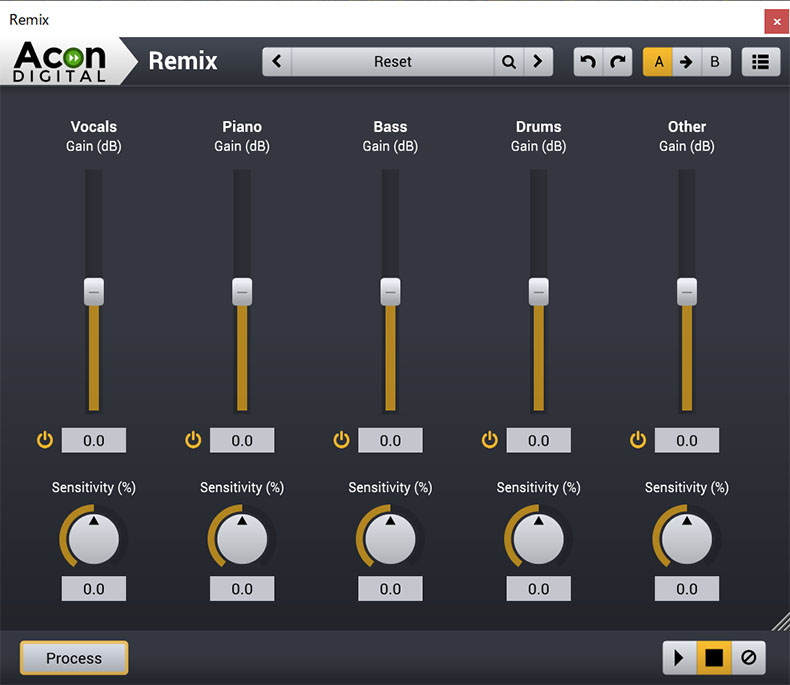Stop preview playback

(x=714, y=657)
